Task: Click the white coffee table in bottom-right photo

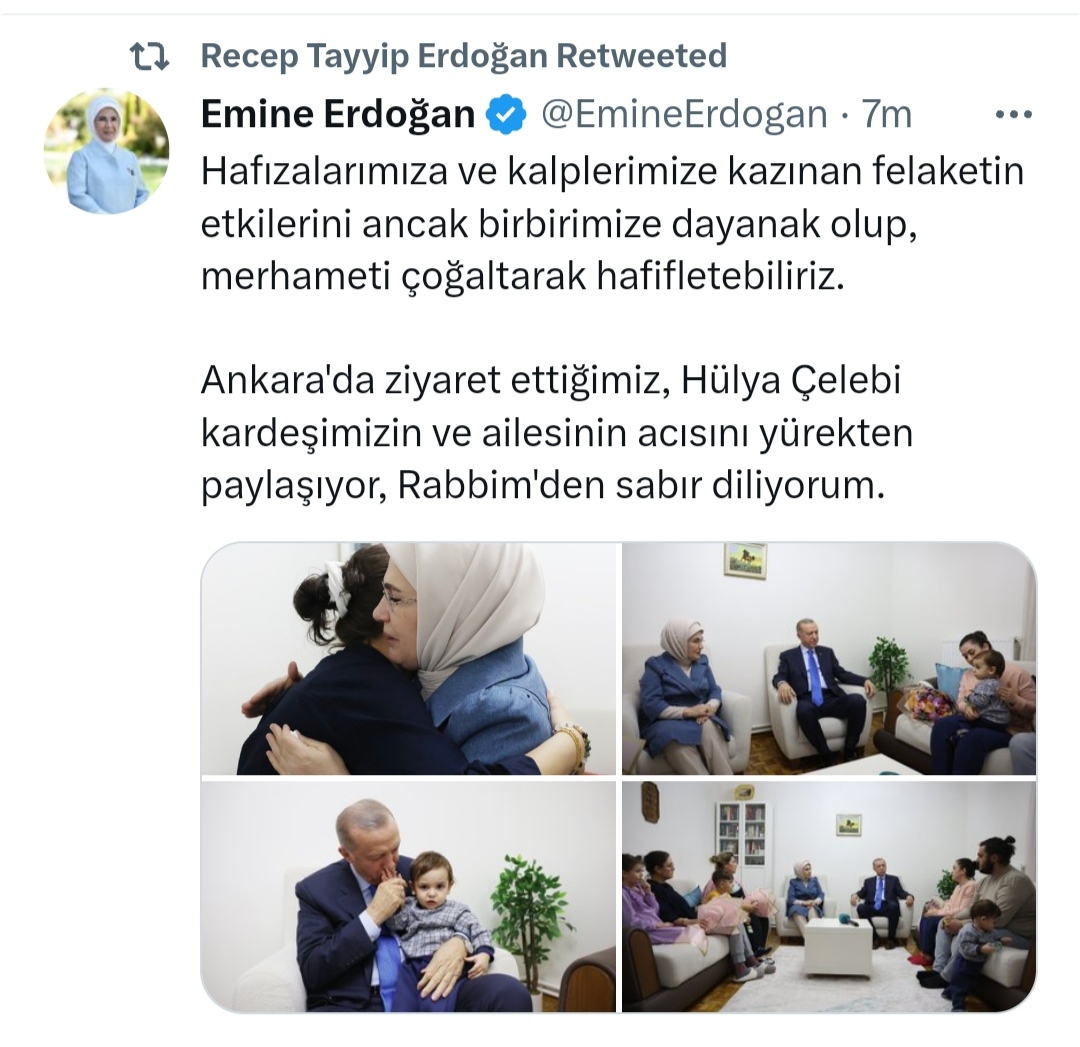Action: point(838,945)
